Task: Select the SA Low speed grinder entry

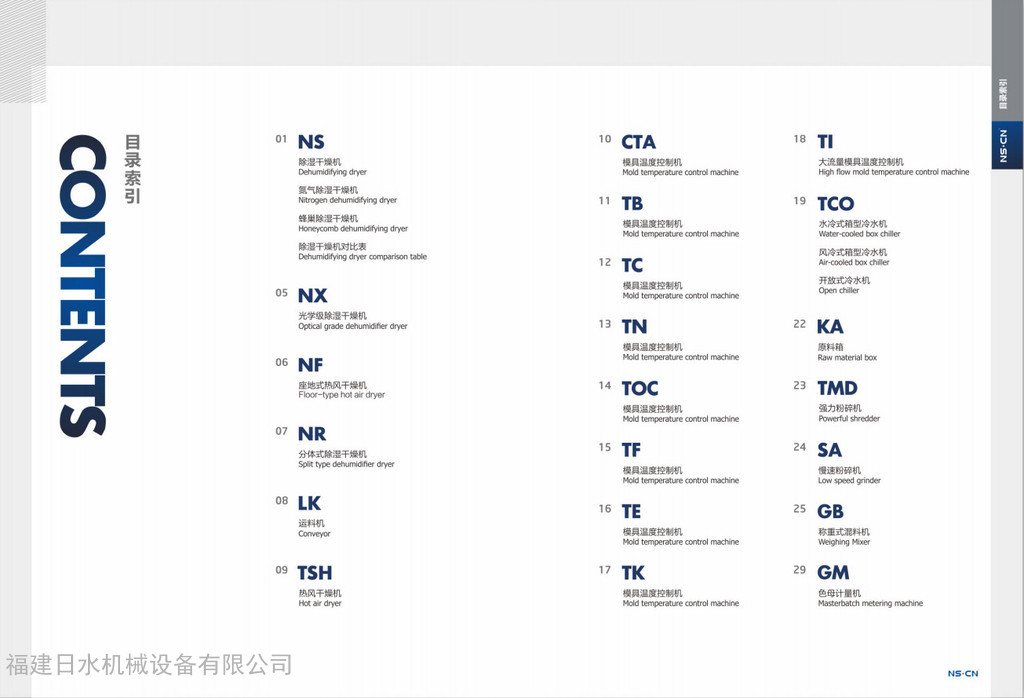Action: (x=829, y=451)
